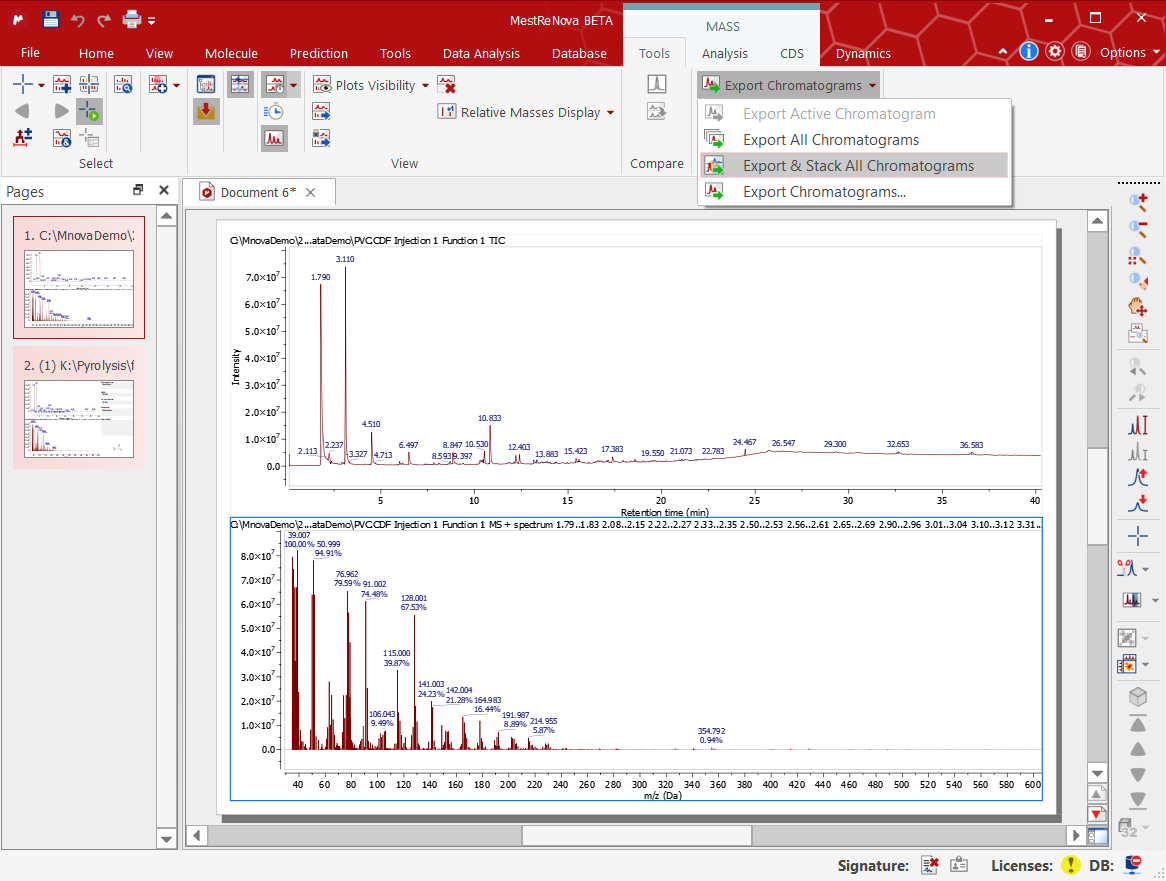Image resolution: width=1166 pixels, height=881 pixels.
Task: Click the Zoom Out magnifier on the right toolbar
Action: point(1137,228)
